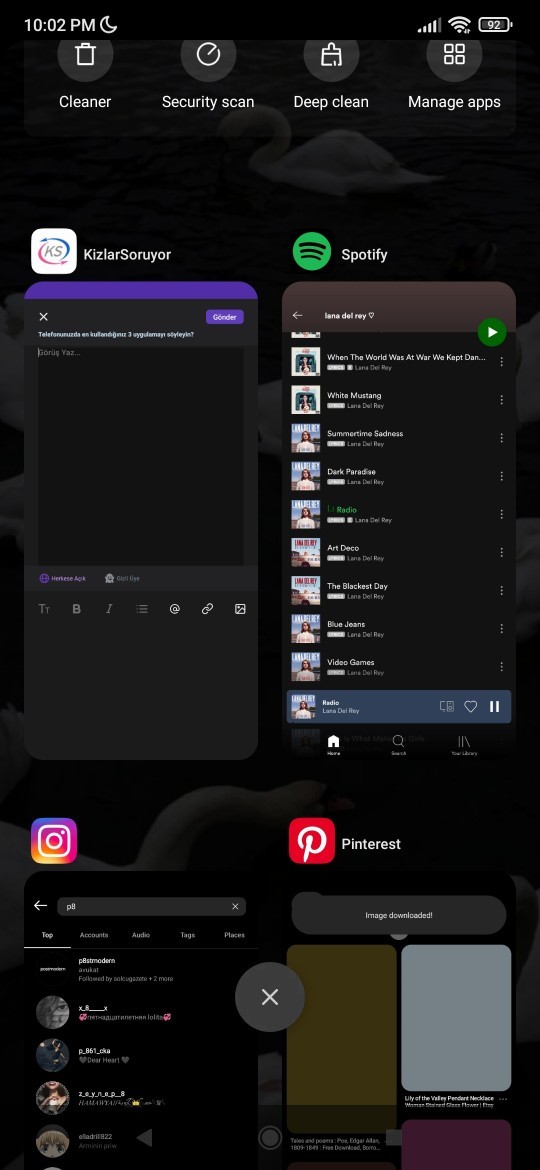Toggle bold formatting in KizlarSoruyor editor
540x1170 pixels.
[76, 609]
